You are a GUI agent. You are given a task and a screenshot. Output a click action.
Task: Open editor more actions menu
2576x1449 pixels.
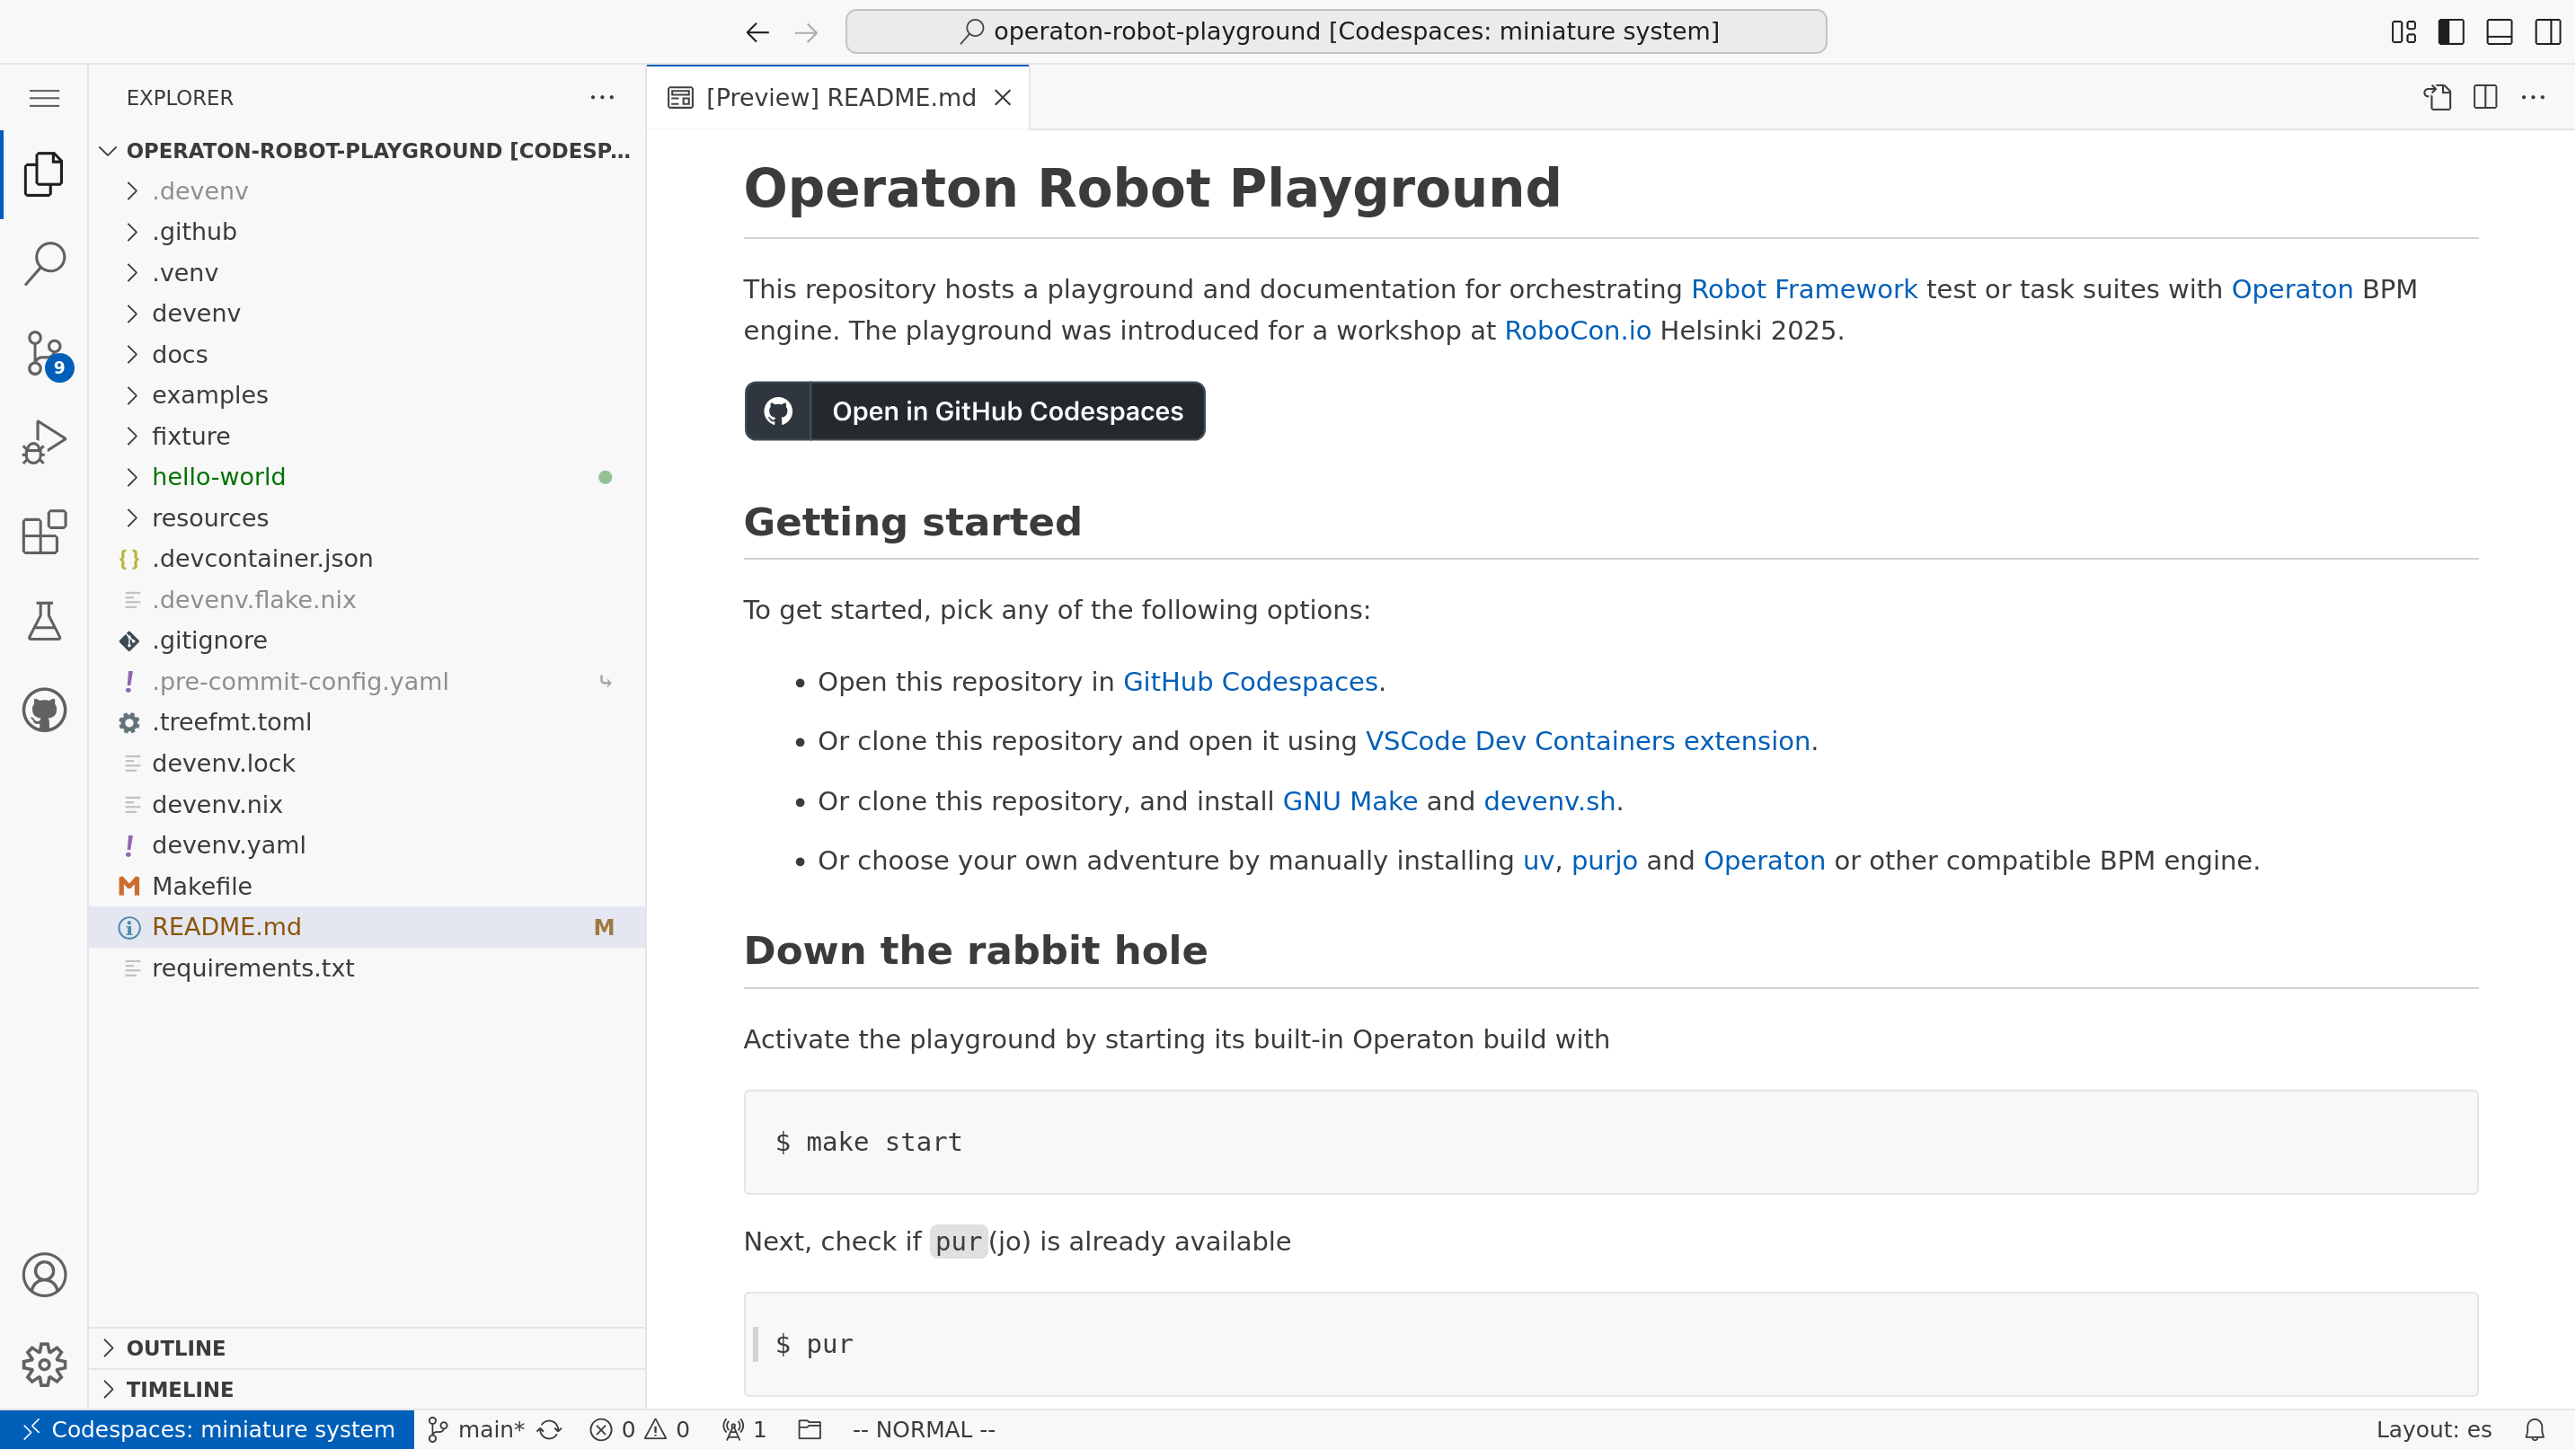pyautogui.click(x=2534, y=97)
